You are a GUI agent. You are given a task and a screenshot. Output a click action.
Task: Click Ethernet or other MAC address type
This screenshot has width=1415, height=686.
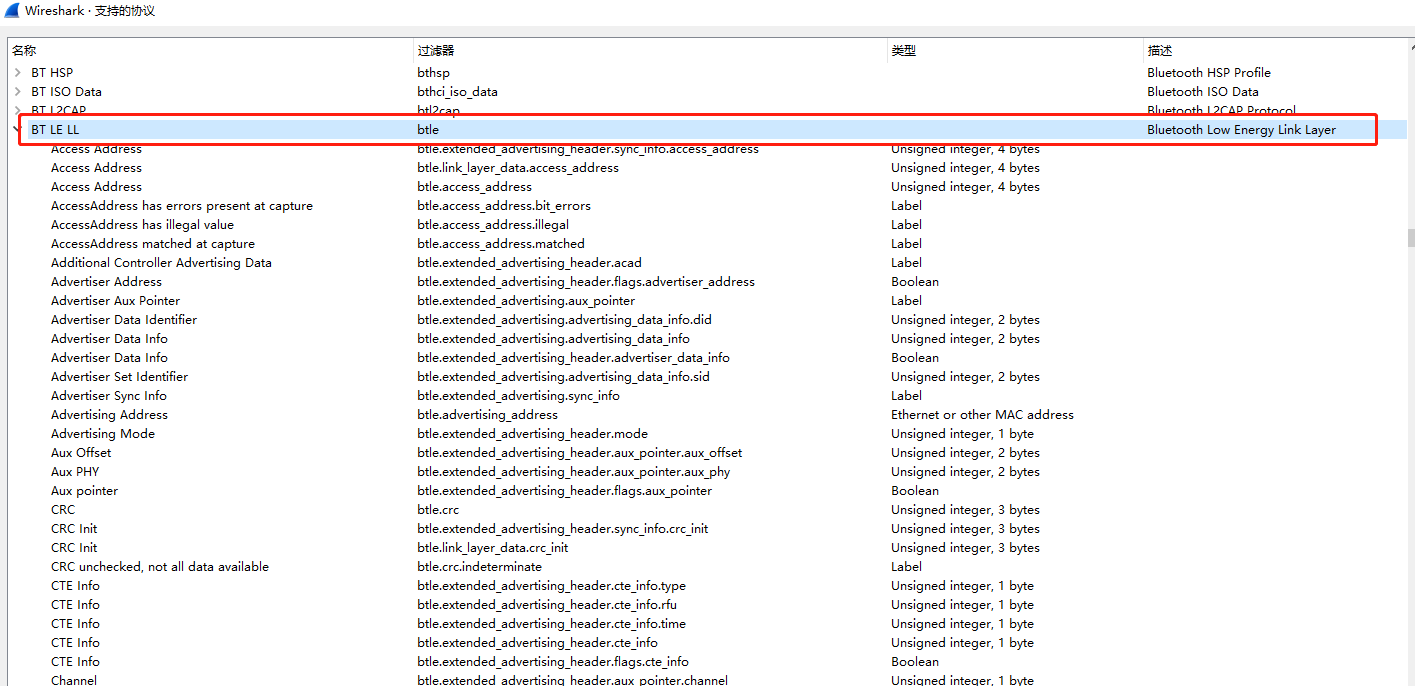tap(982, 415)
